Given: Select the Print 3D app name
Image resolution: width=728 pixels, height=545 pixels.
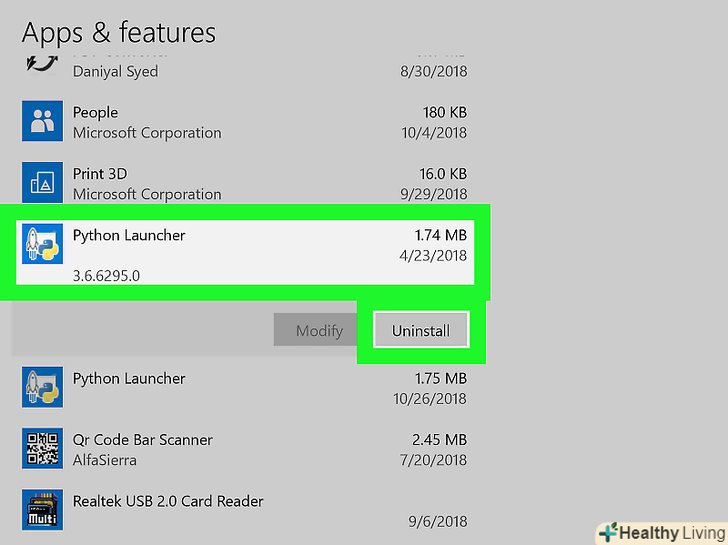Looking at the screenshot, I should pos(100,174).
